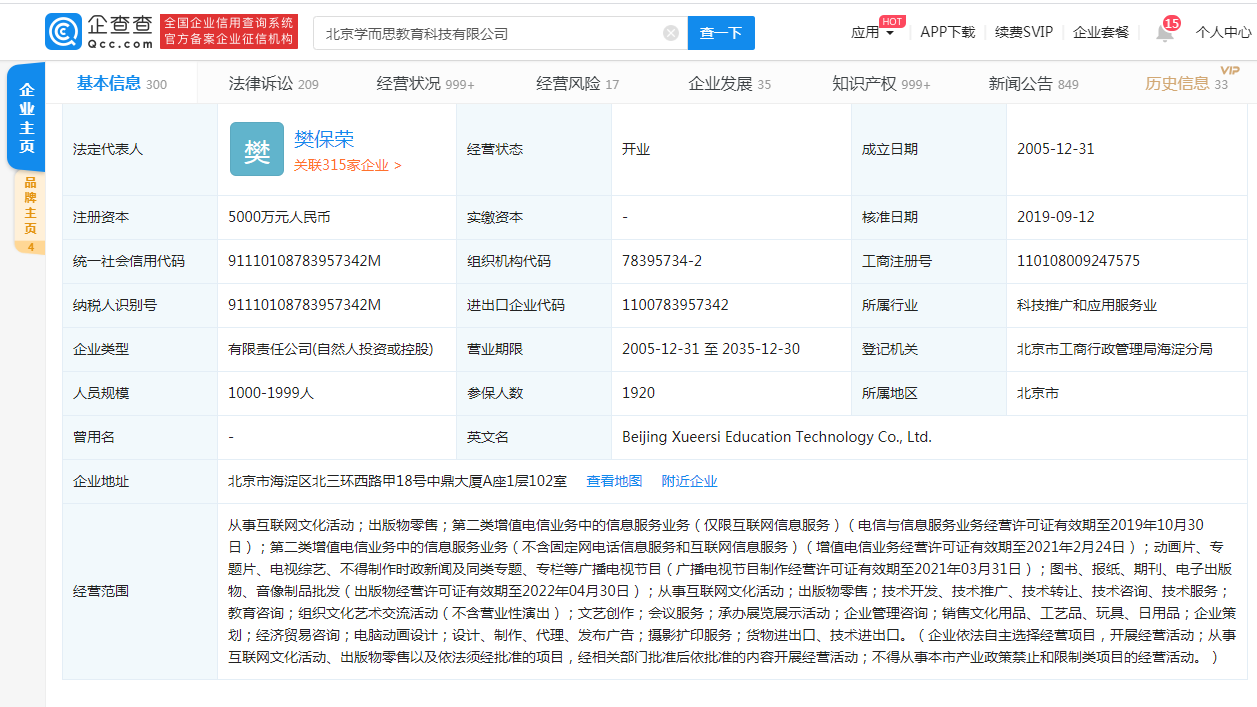Open the 企业发展 tab
Screen dimensions: 1257x707
(x=729, y=84)
